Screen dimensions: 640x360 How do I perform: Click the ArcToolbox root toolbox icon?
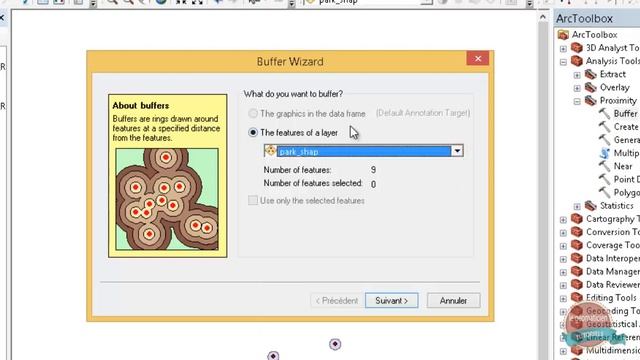[x=563, y=35]
